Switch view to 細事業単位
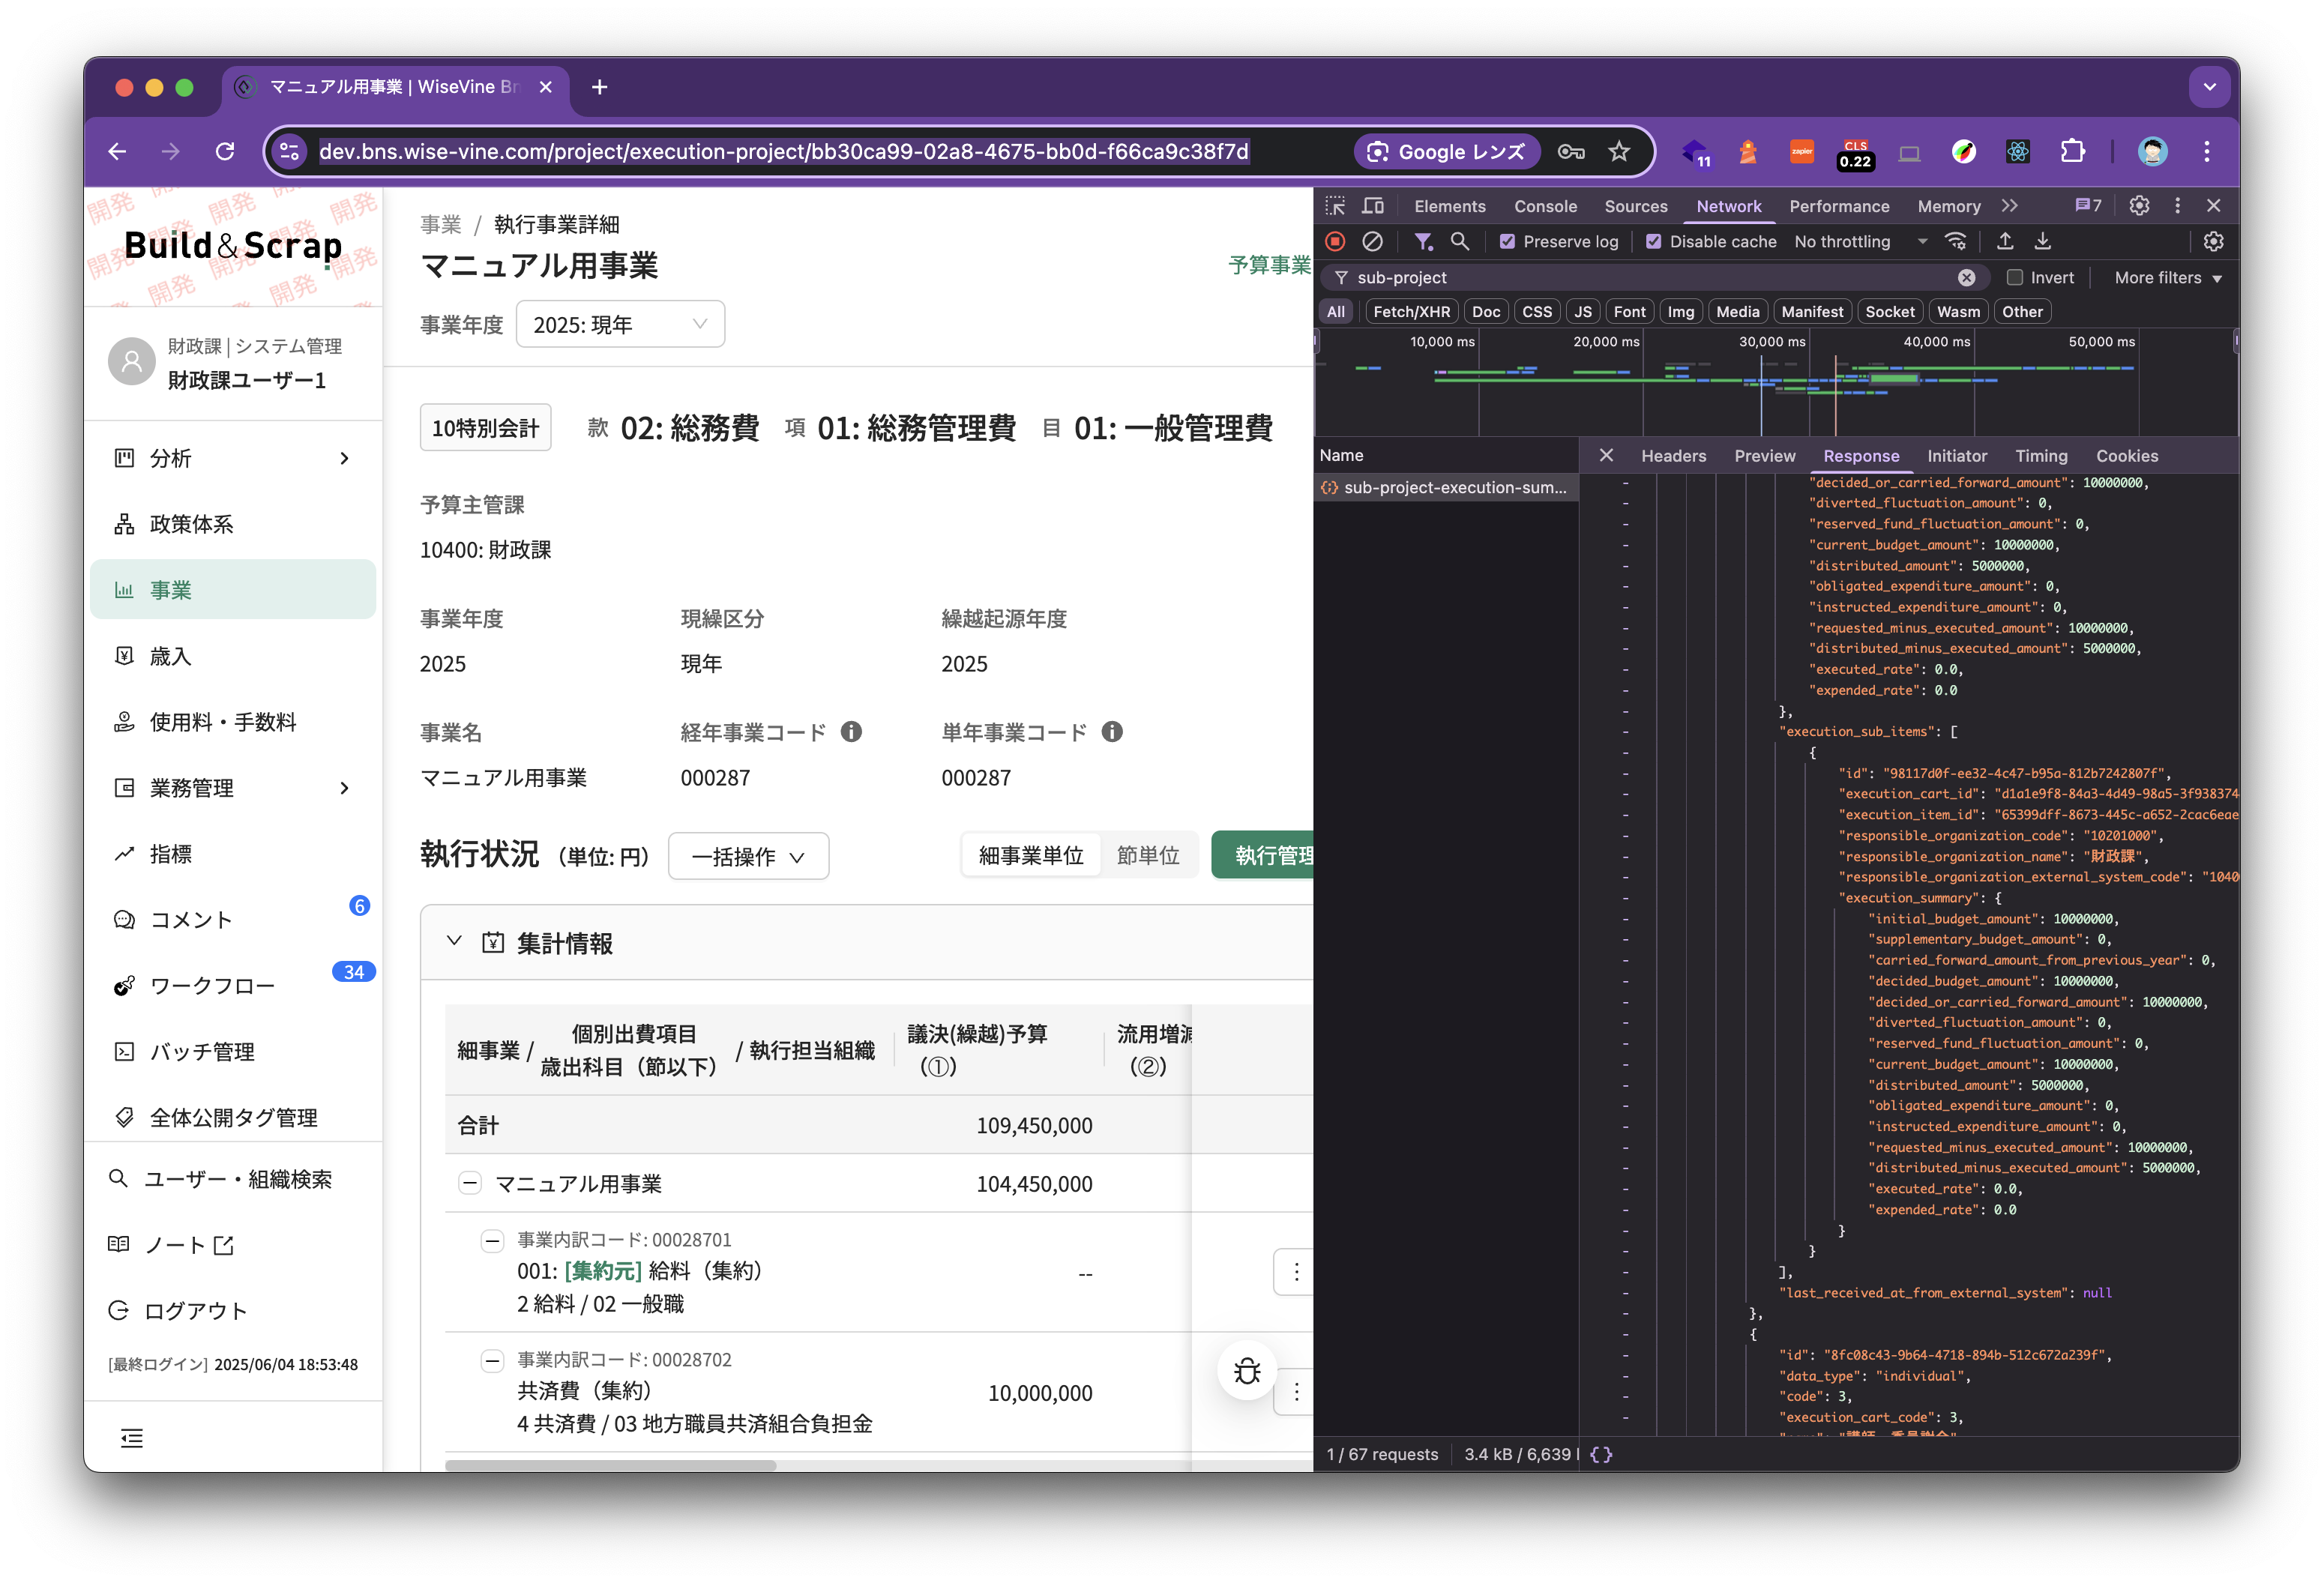2324x1583 pixels. click(x=1030, y=855)
